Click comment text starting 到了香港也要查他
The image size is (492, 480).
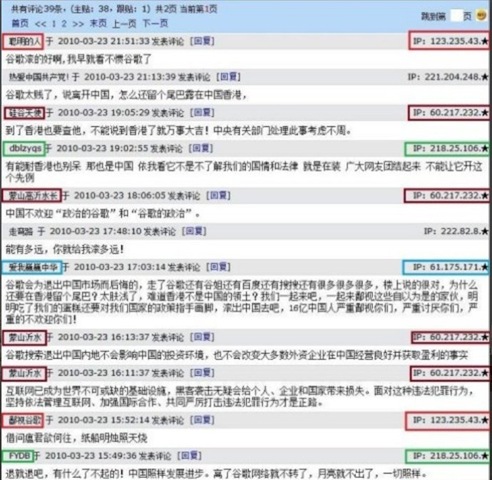click(179, 131)
